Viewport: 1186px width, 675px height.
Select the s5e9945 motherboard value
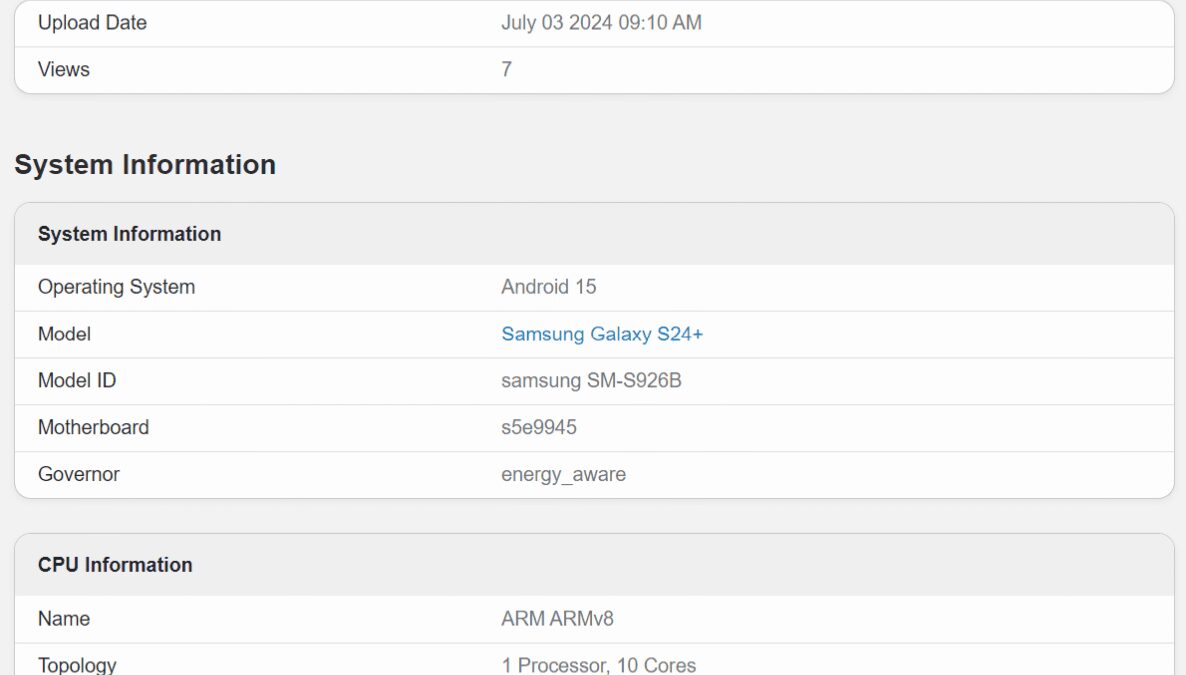[x=539, y=428]
